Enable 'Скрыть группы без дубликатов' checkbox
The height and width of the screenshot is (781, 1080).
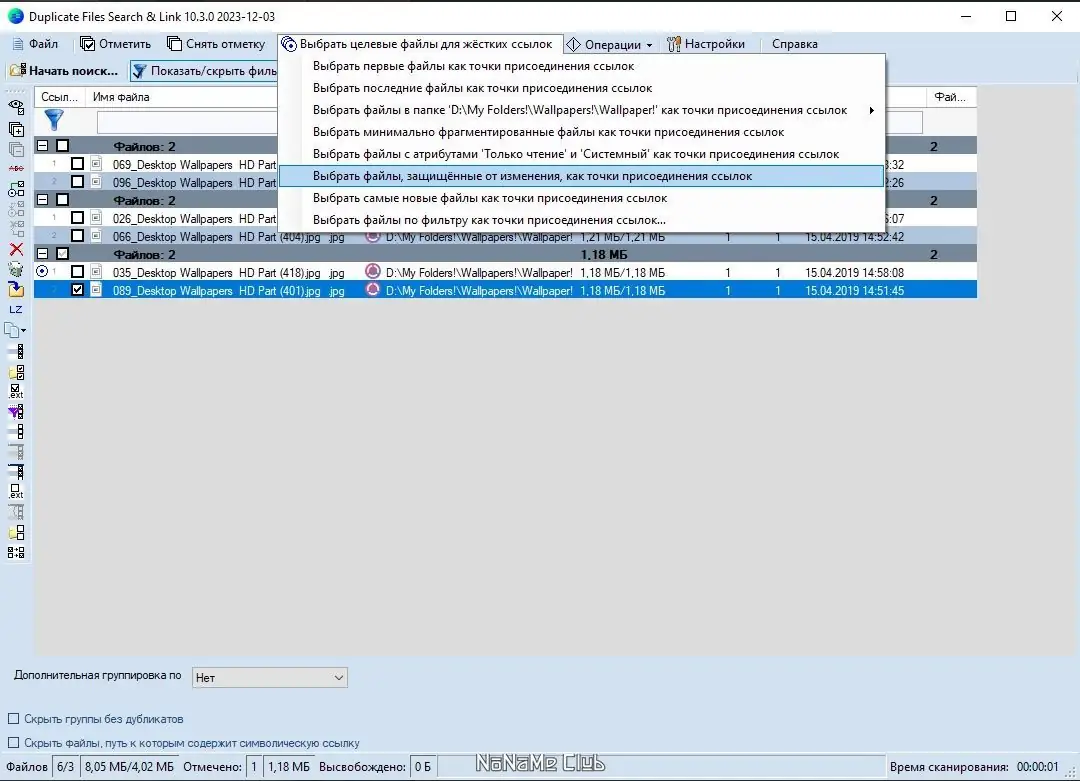pos(13,718)
